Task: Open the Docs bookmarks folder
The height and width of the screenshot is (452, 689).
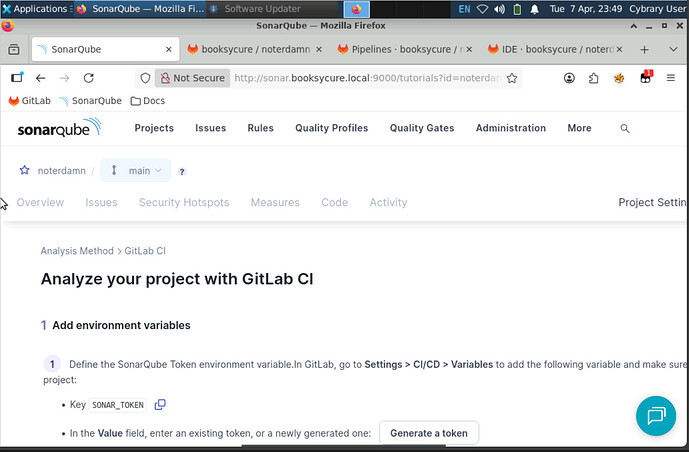Action: coord(148,101)
